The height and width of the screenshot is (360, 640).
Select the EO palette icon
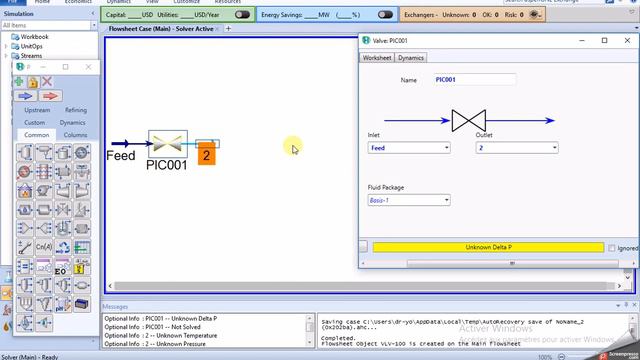[63, 266]
